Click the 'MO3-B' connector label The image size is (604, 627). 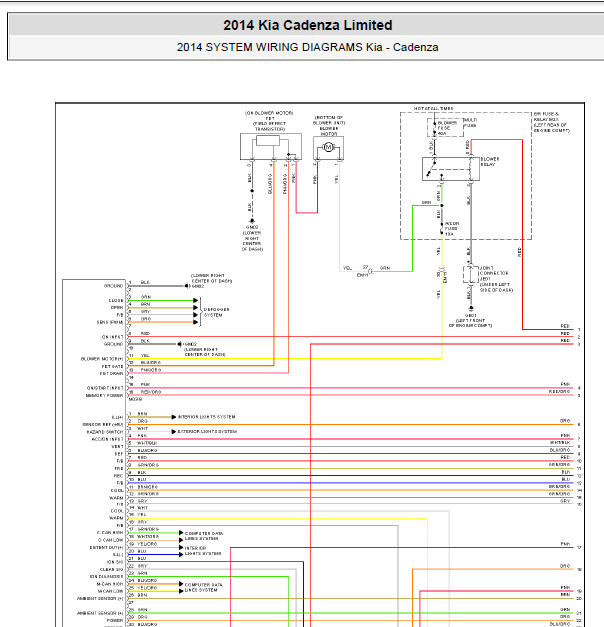tap(135, 399)
